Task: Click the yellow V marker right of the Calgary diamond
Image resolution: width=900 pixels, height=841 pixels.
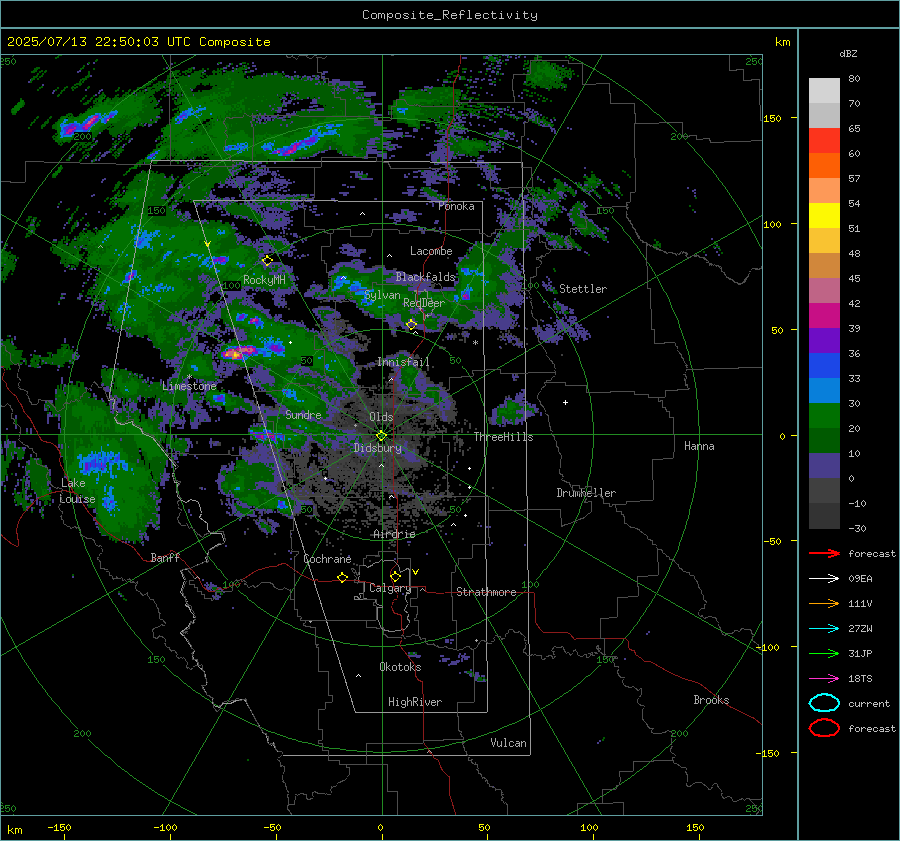Action: pos(416,572)
